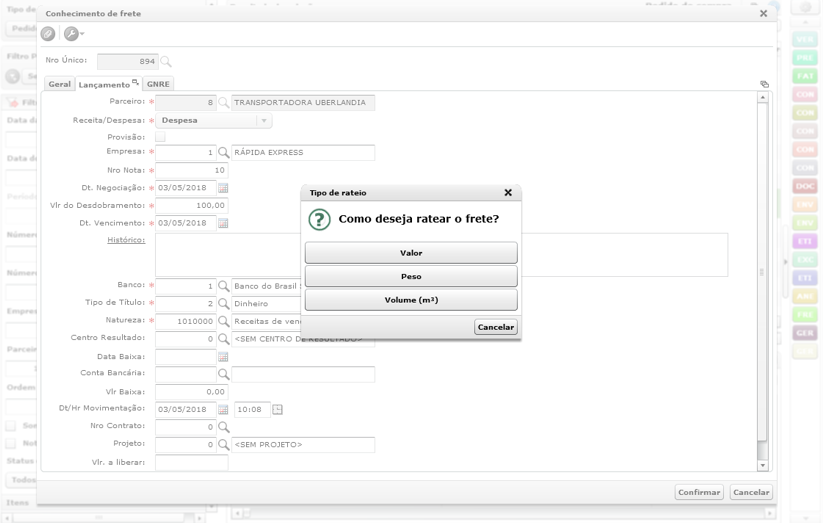This screenshot has height=523, width=823.
Task: Open Dt. Negociação calendar picker
Action: coord(223,188)
